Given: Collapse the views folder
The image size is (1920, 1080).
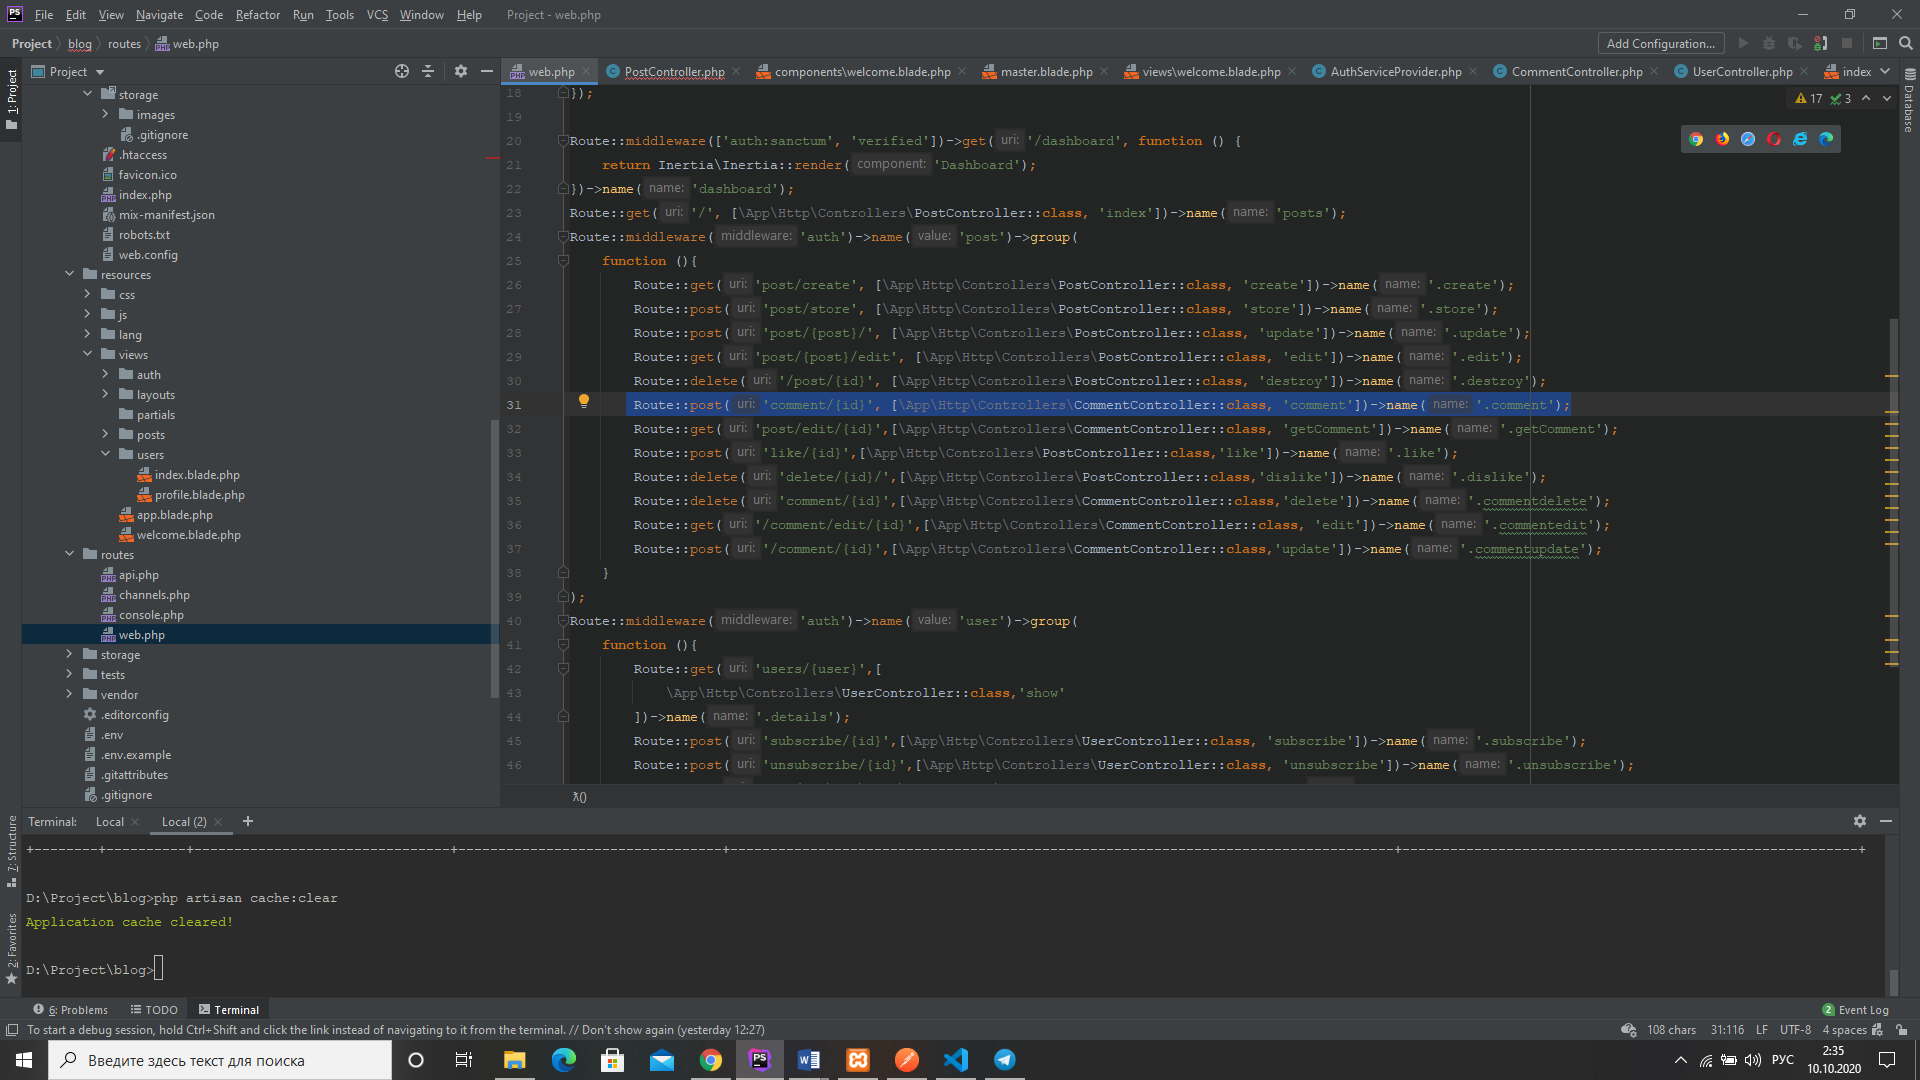Looking at the screenshot, I should [x=87, y=354].
